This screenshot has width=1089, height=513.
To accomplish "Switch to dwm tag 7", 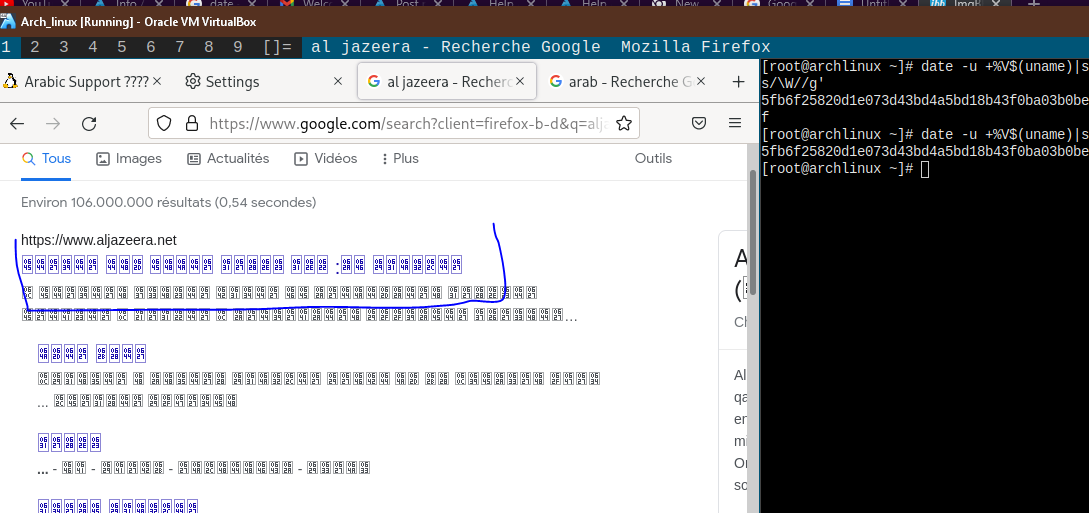I will [180, 47].
